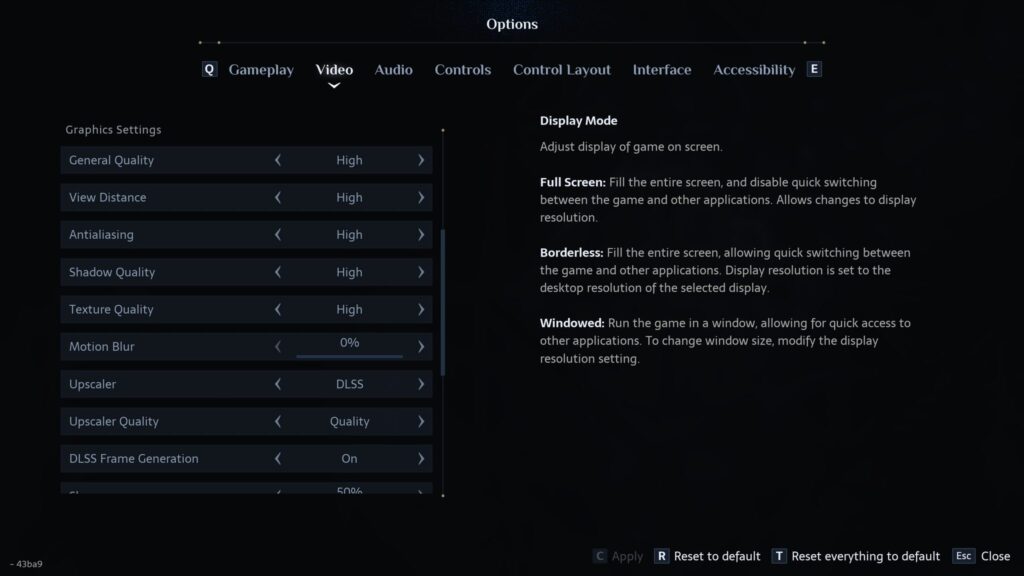This screenshot has height=576, width=1024.
Task: Turn off DLSS Frame Generation with left arrow
Action: pos(278,458)
